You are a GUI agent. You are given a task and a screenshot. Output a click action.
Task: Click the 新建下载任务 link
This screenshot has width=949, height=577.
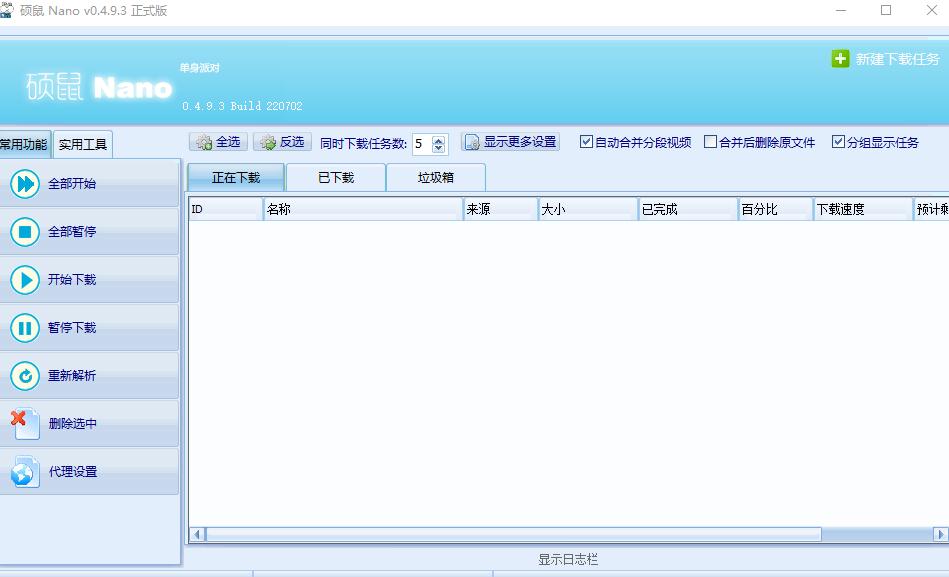coord(897,59)
